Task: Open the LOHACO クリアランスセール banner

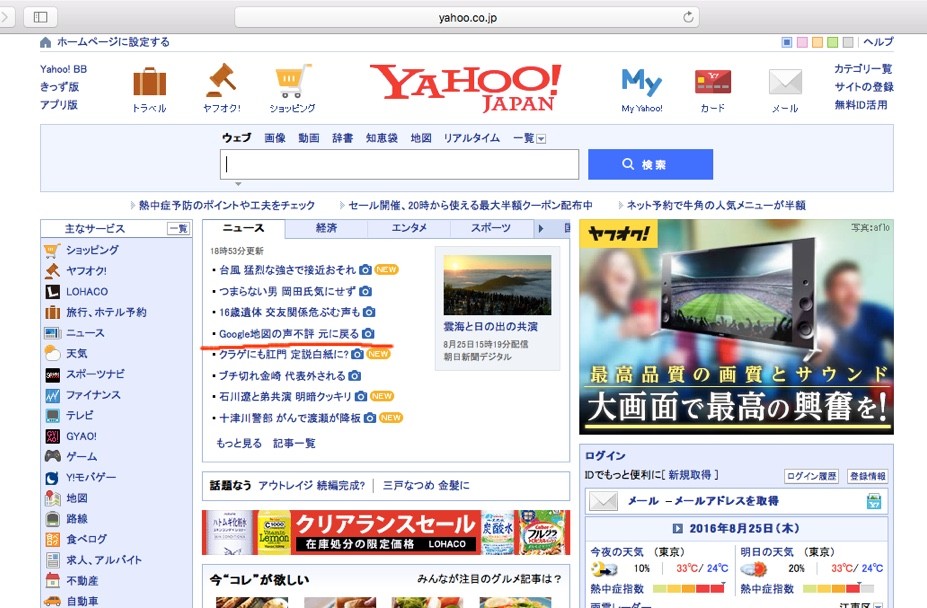Action: pos(386,533)
